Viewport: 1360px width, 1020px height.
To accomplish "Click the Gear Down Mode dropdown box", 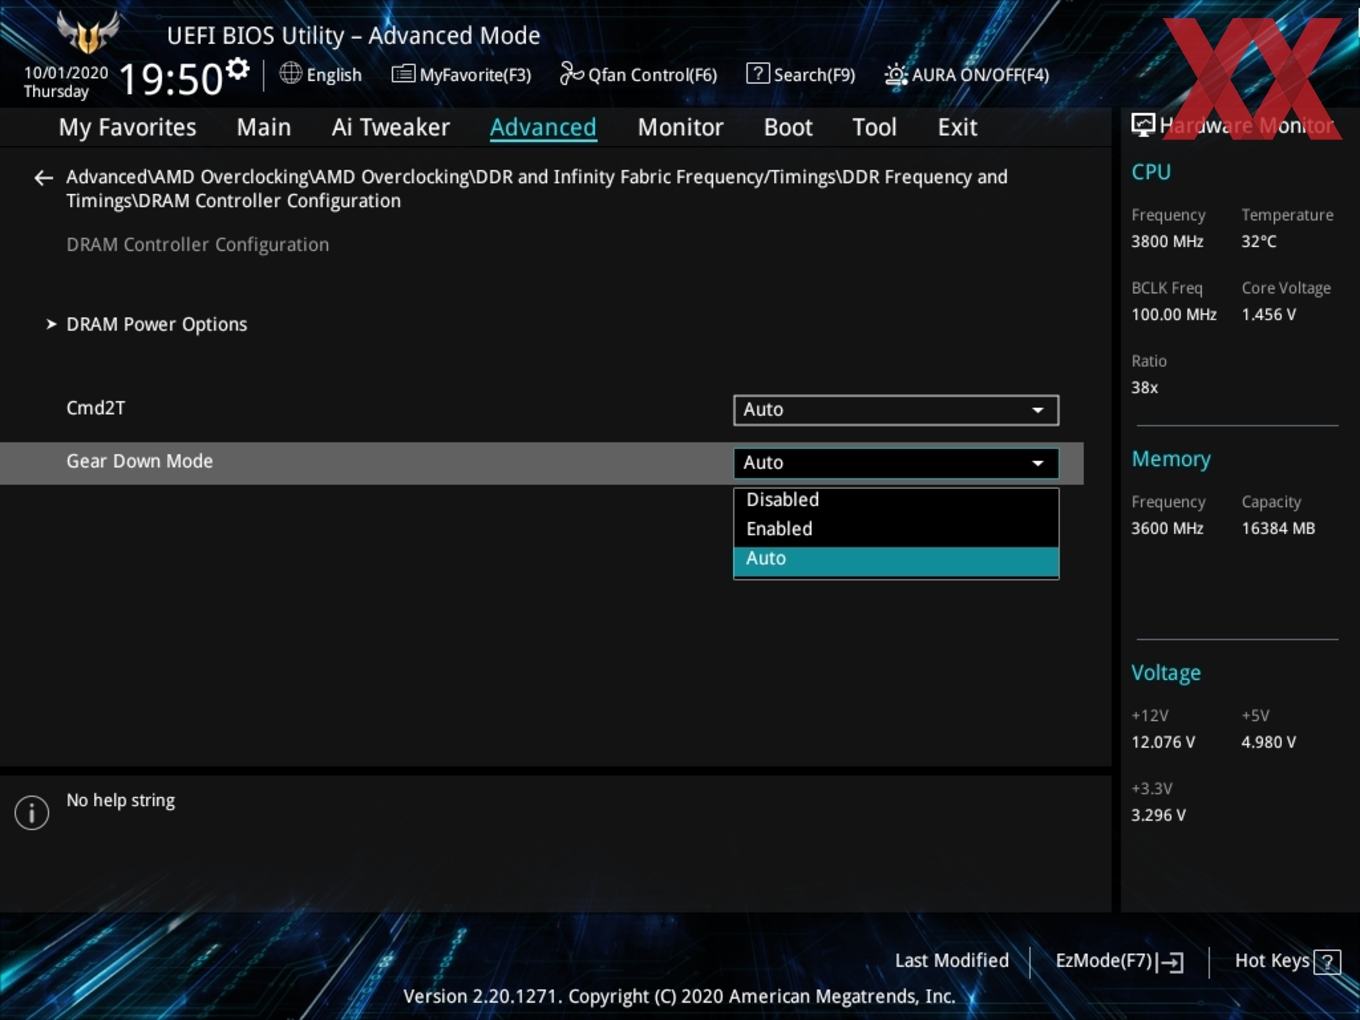I will pos(896,463).
